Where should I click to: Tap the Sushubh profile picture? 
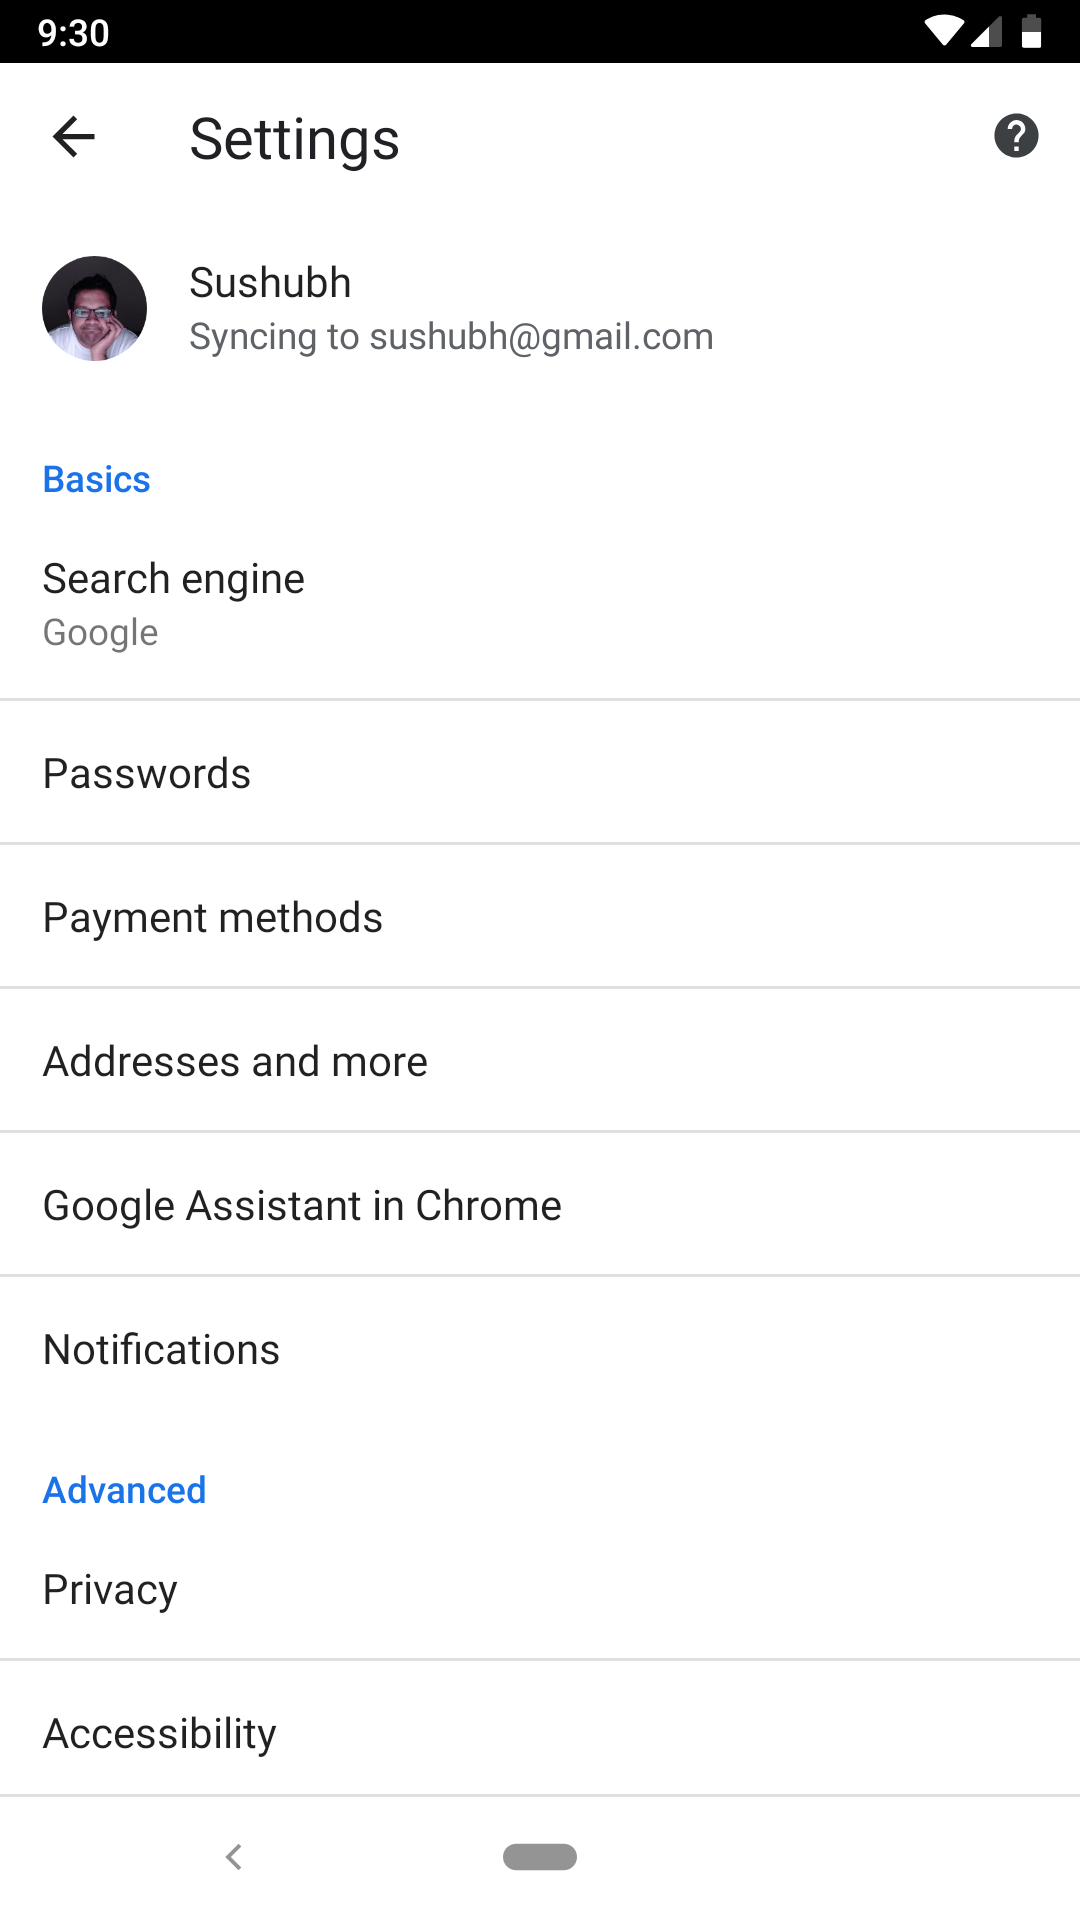point(94,309)
